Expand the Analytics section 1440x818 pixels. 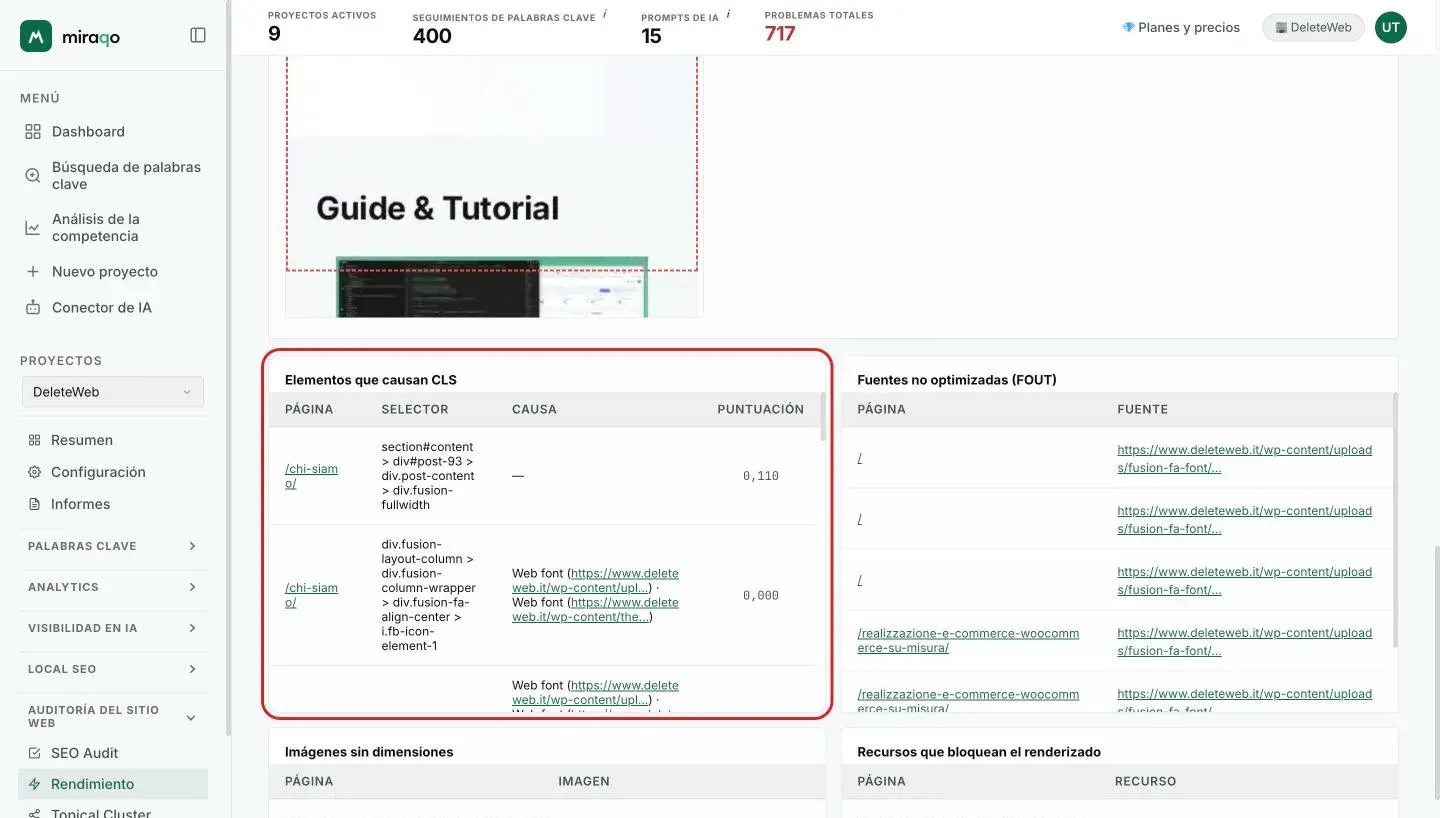[x=113, y=587]
